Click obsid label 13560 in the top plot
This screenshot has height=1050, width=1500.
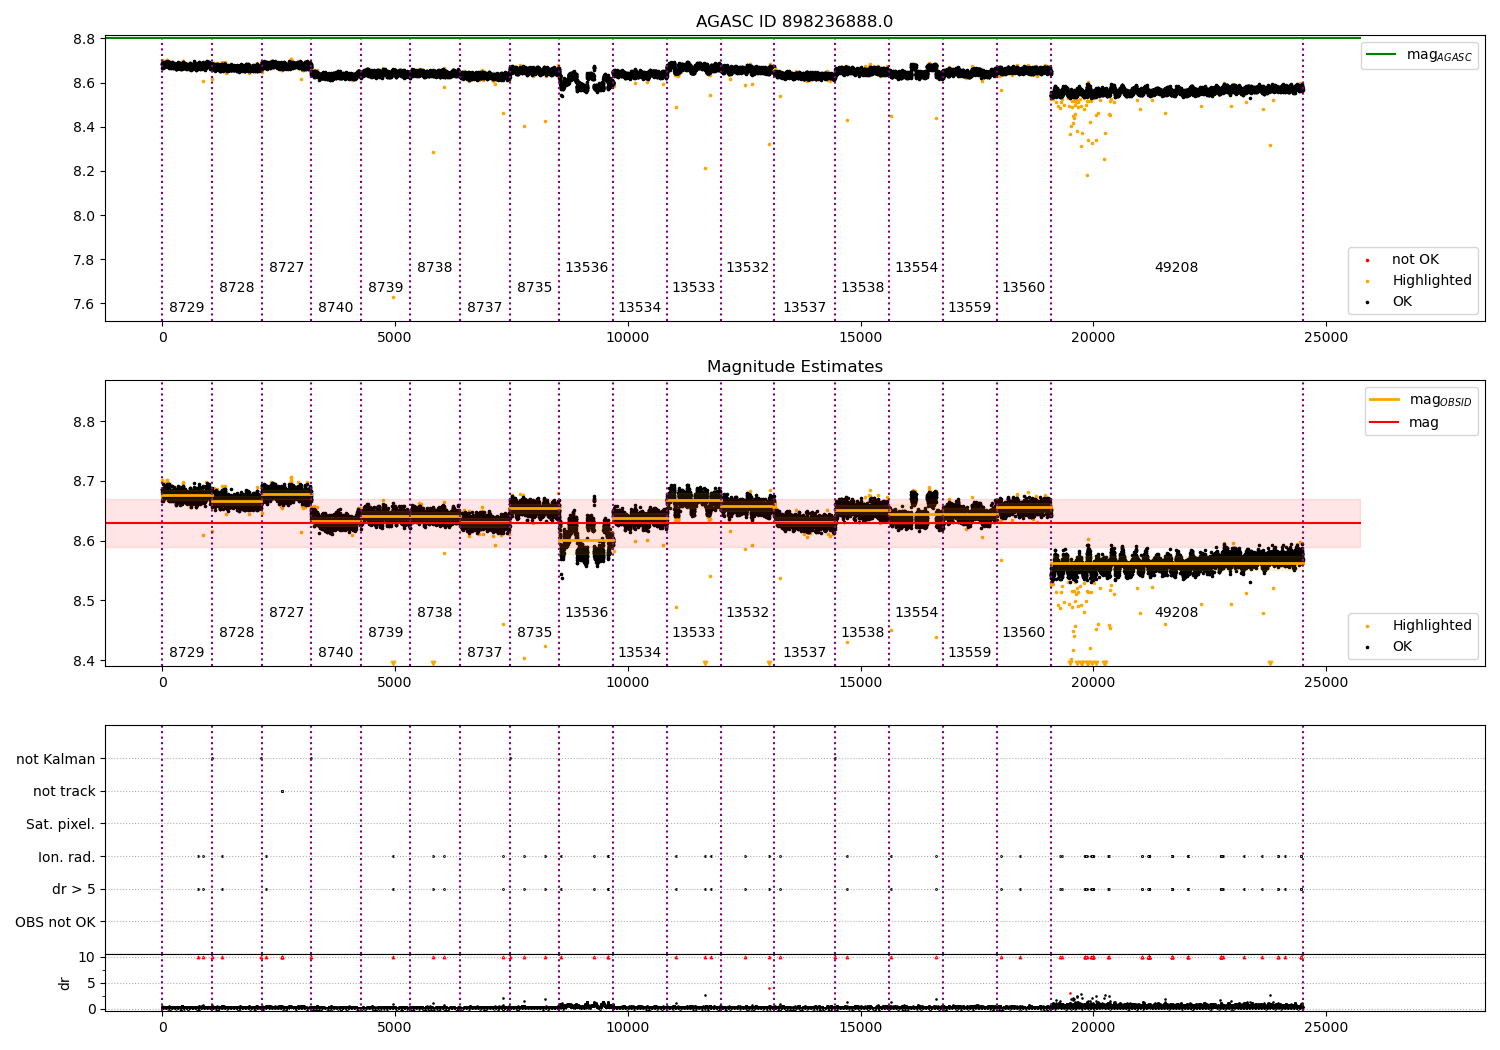[1024, 288]
